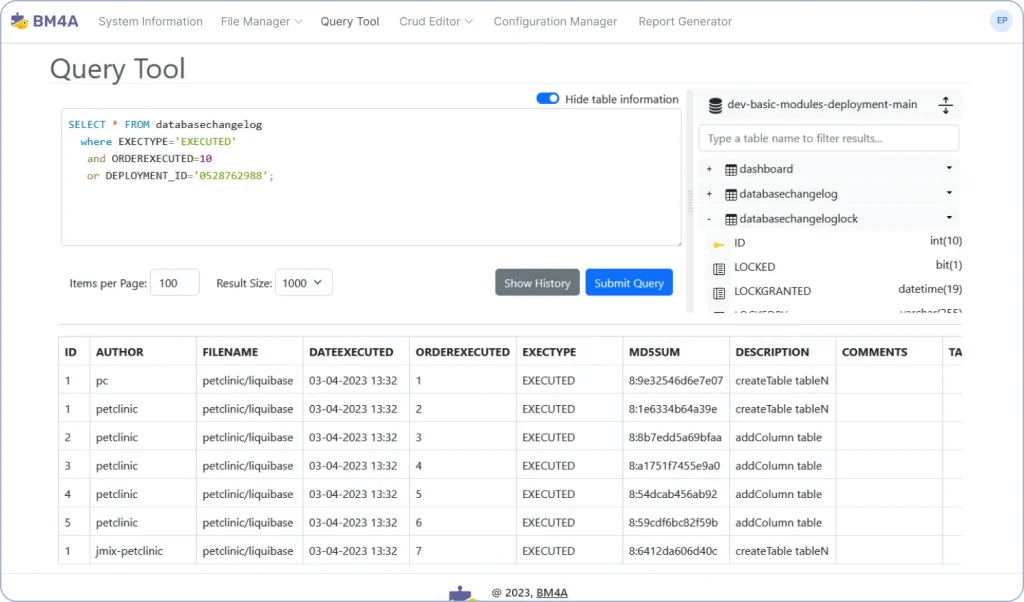Click into the SQL query editor
This screenshot has width=1024, height=602.
tap(371, 177)
